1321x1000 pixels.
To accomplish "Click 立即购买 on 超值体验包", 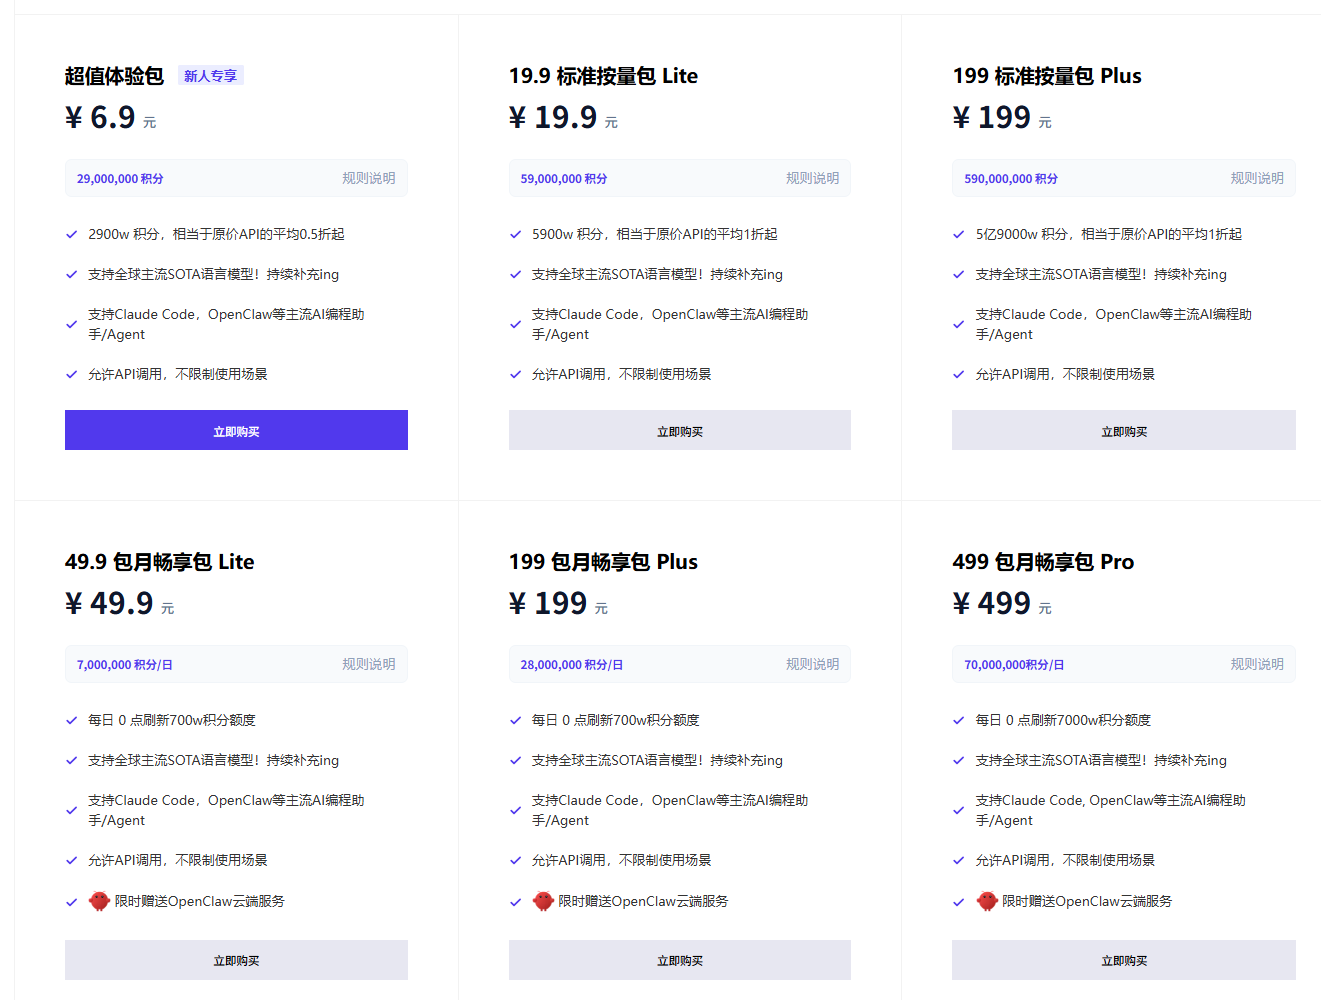I will pyautogui.click(x=236, y=429).
